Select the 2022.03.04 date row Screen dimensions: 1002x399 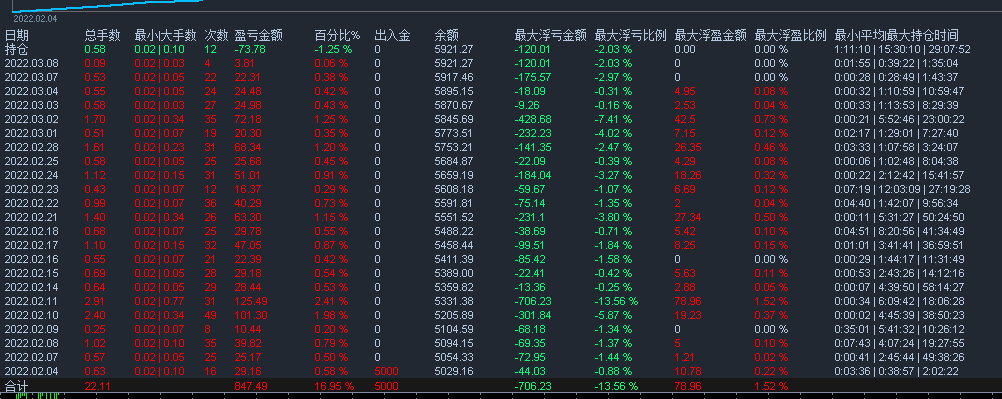tap(31, 91)
